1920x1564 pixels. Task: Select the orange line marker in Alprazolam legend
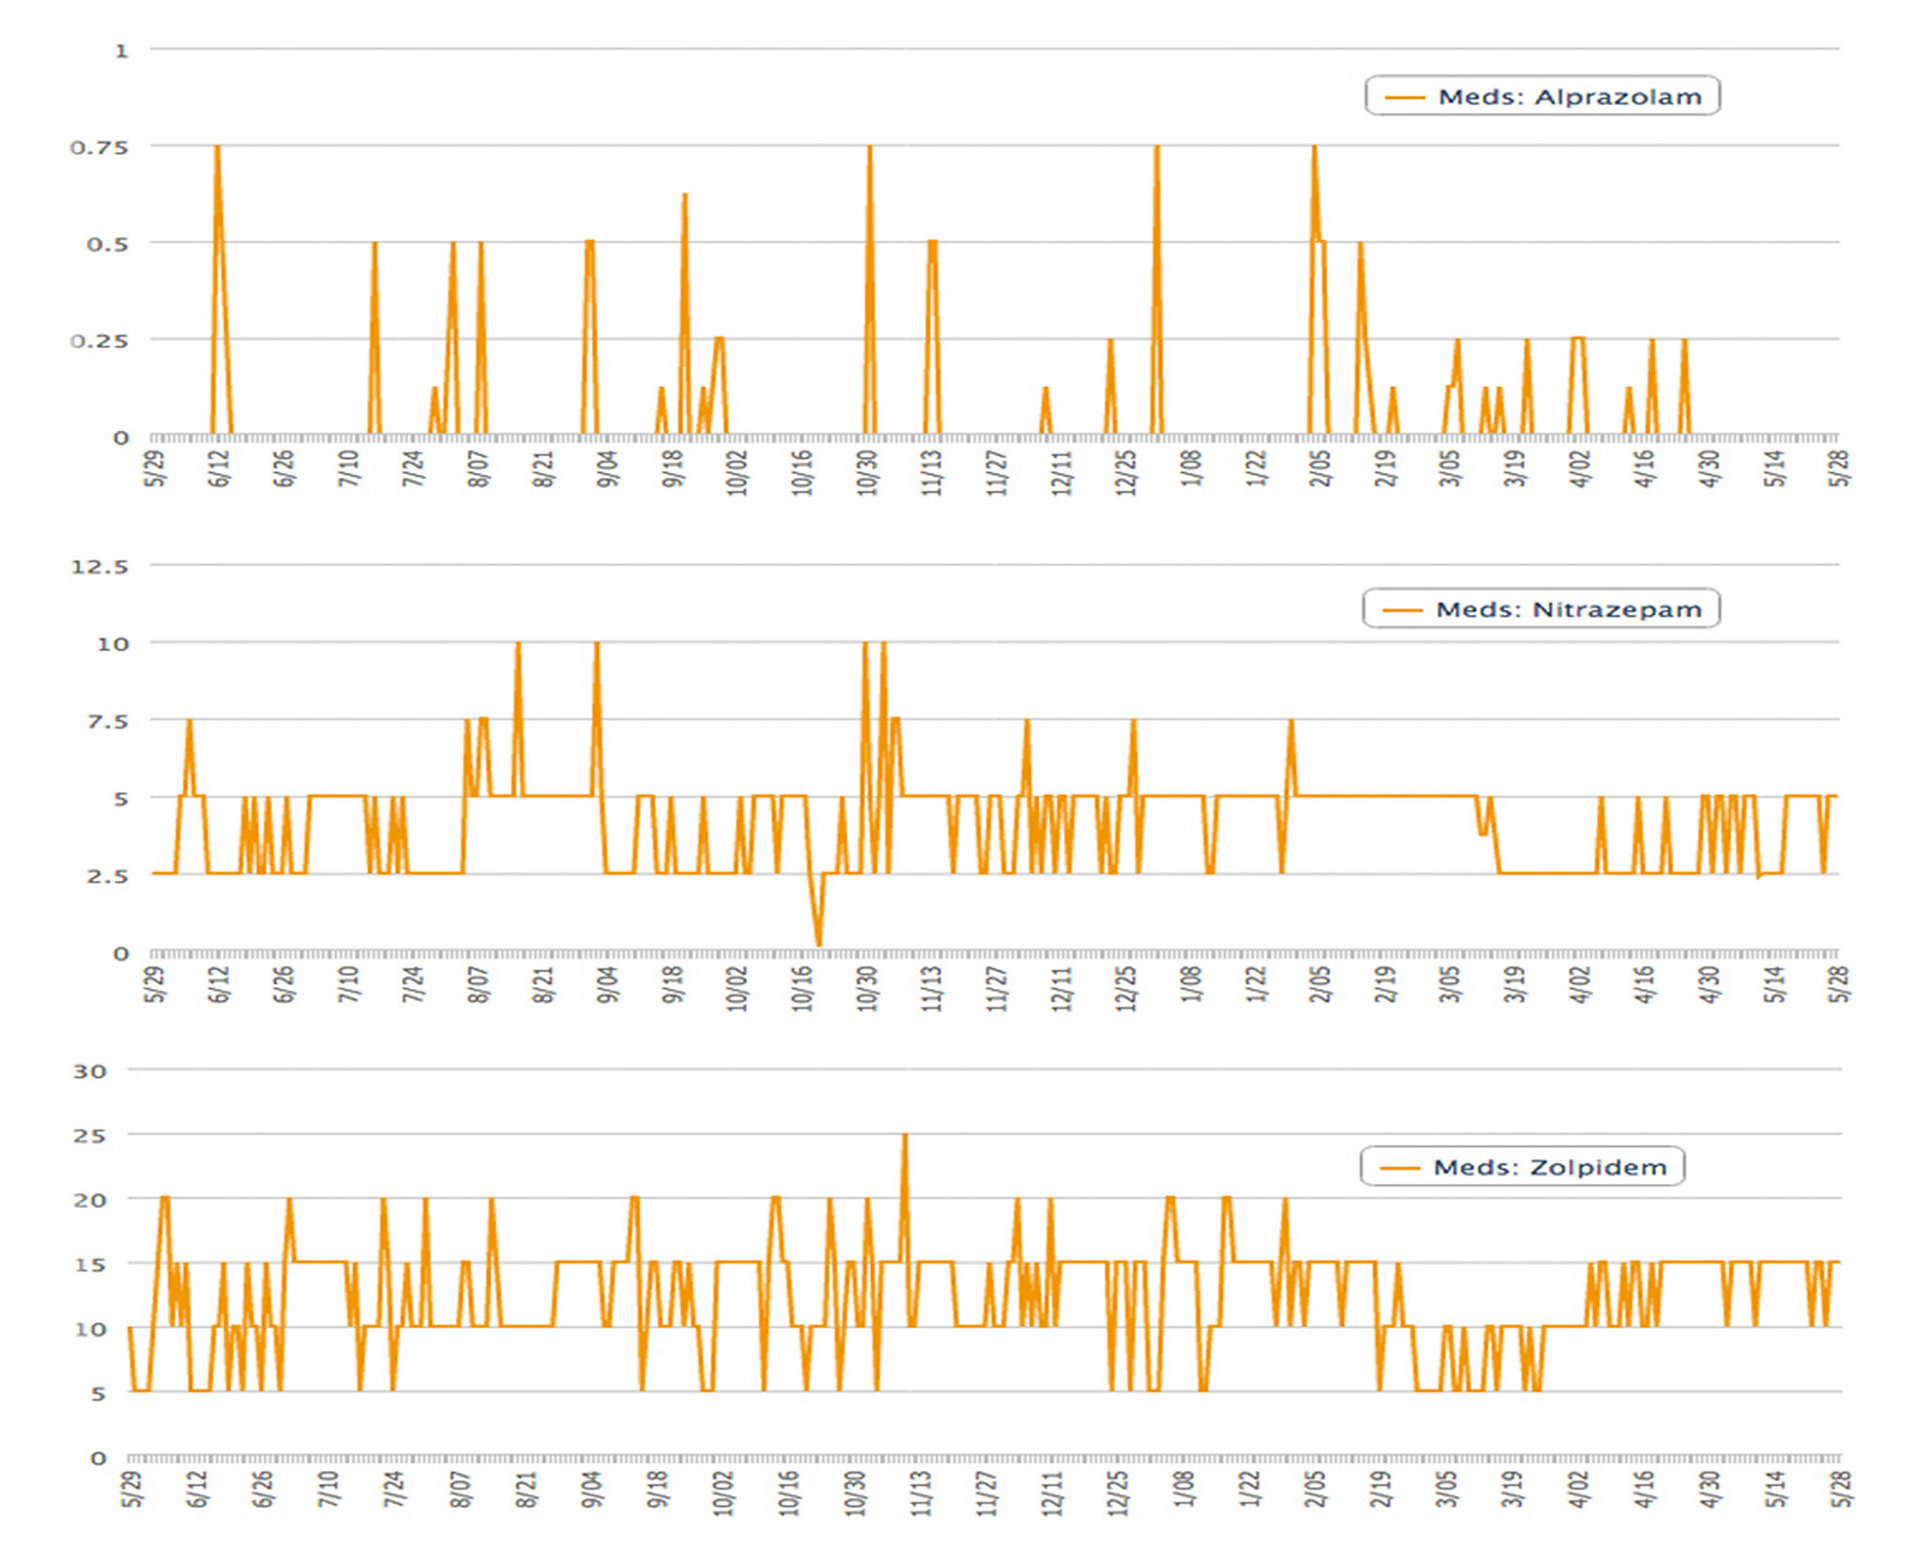click(x=1404, y=97)
